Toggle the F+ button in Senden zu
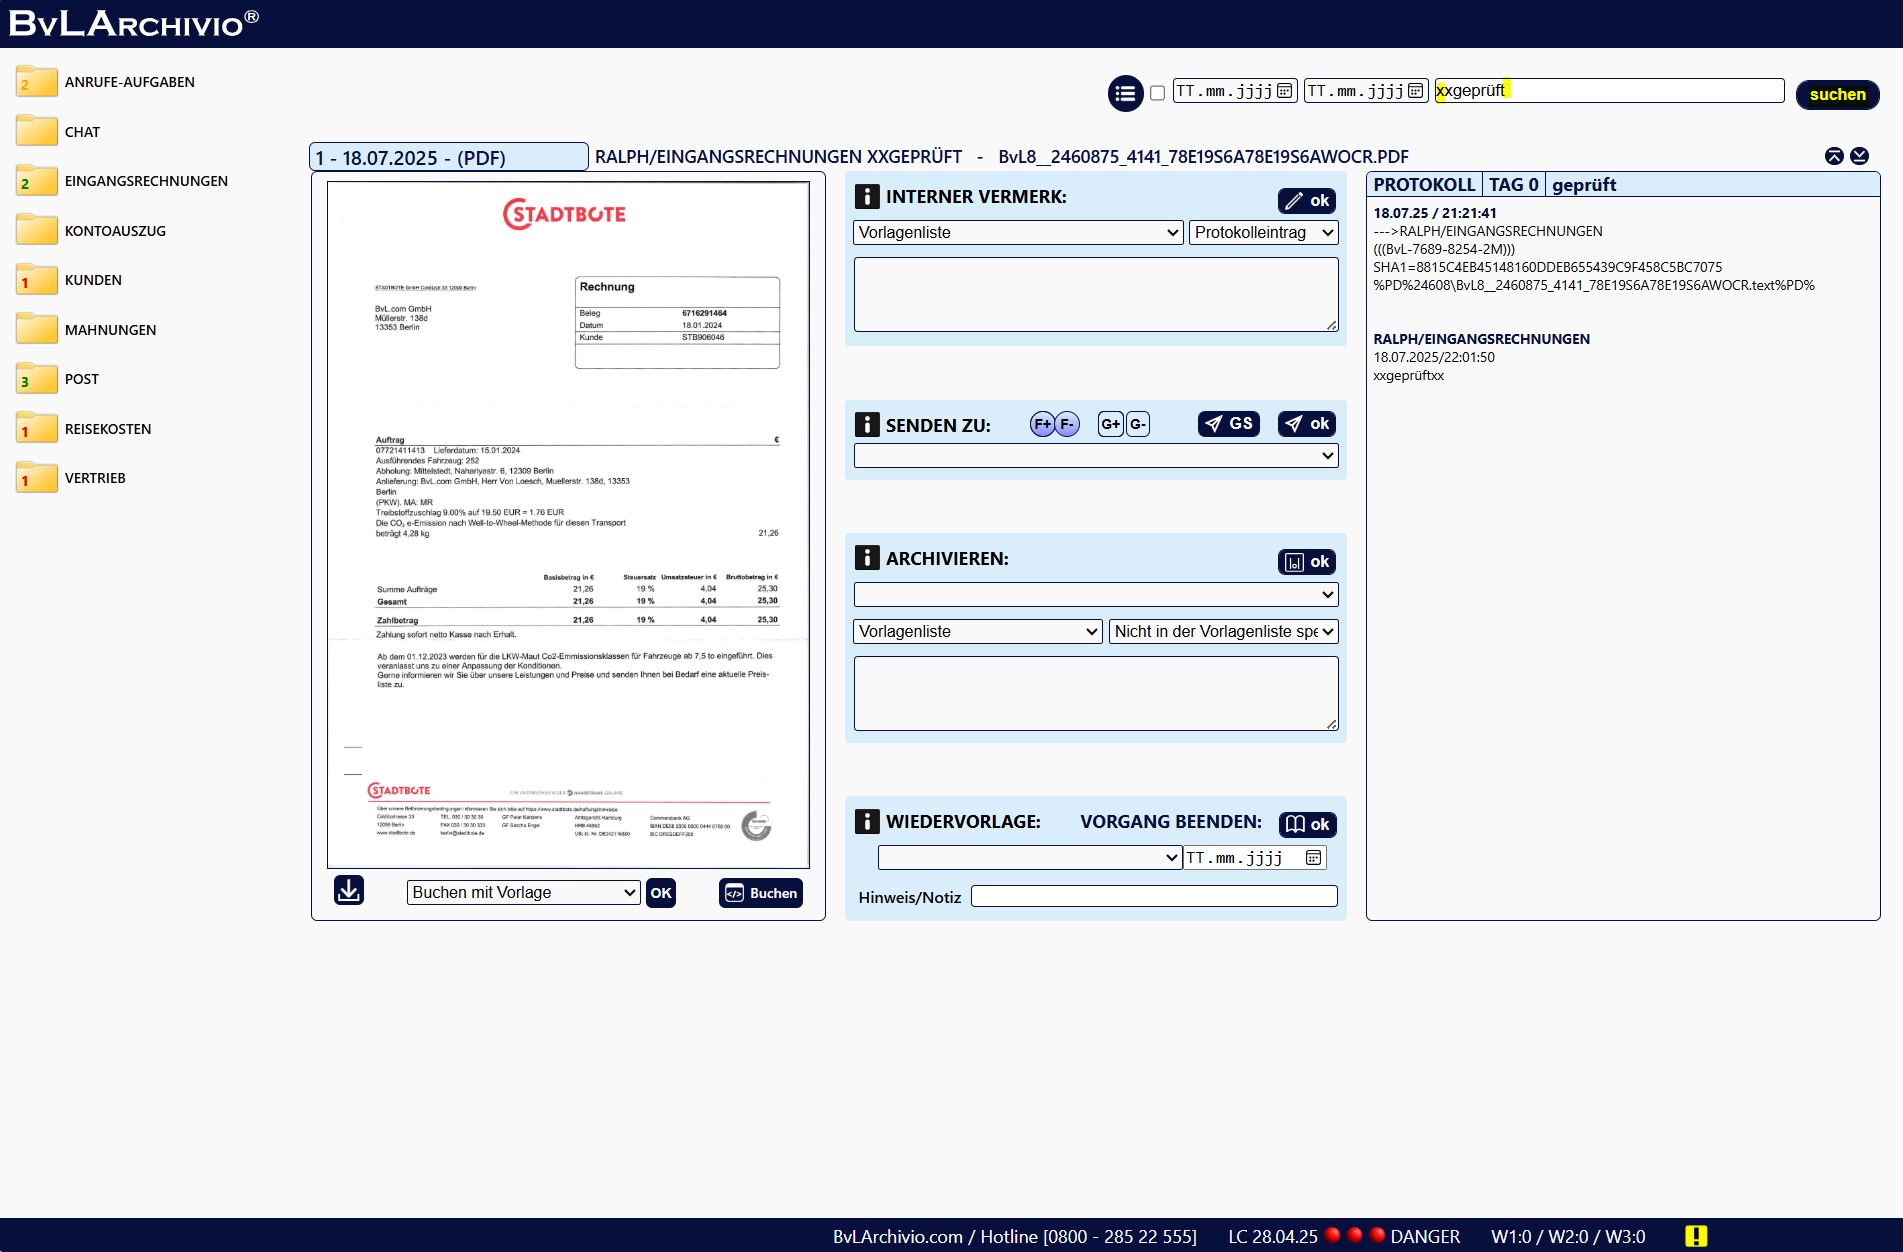Viewport: 1903px width, 1252px height. click(x=1042, y=424)
